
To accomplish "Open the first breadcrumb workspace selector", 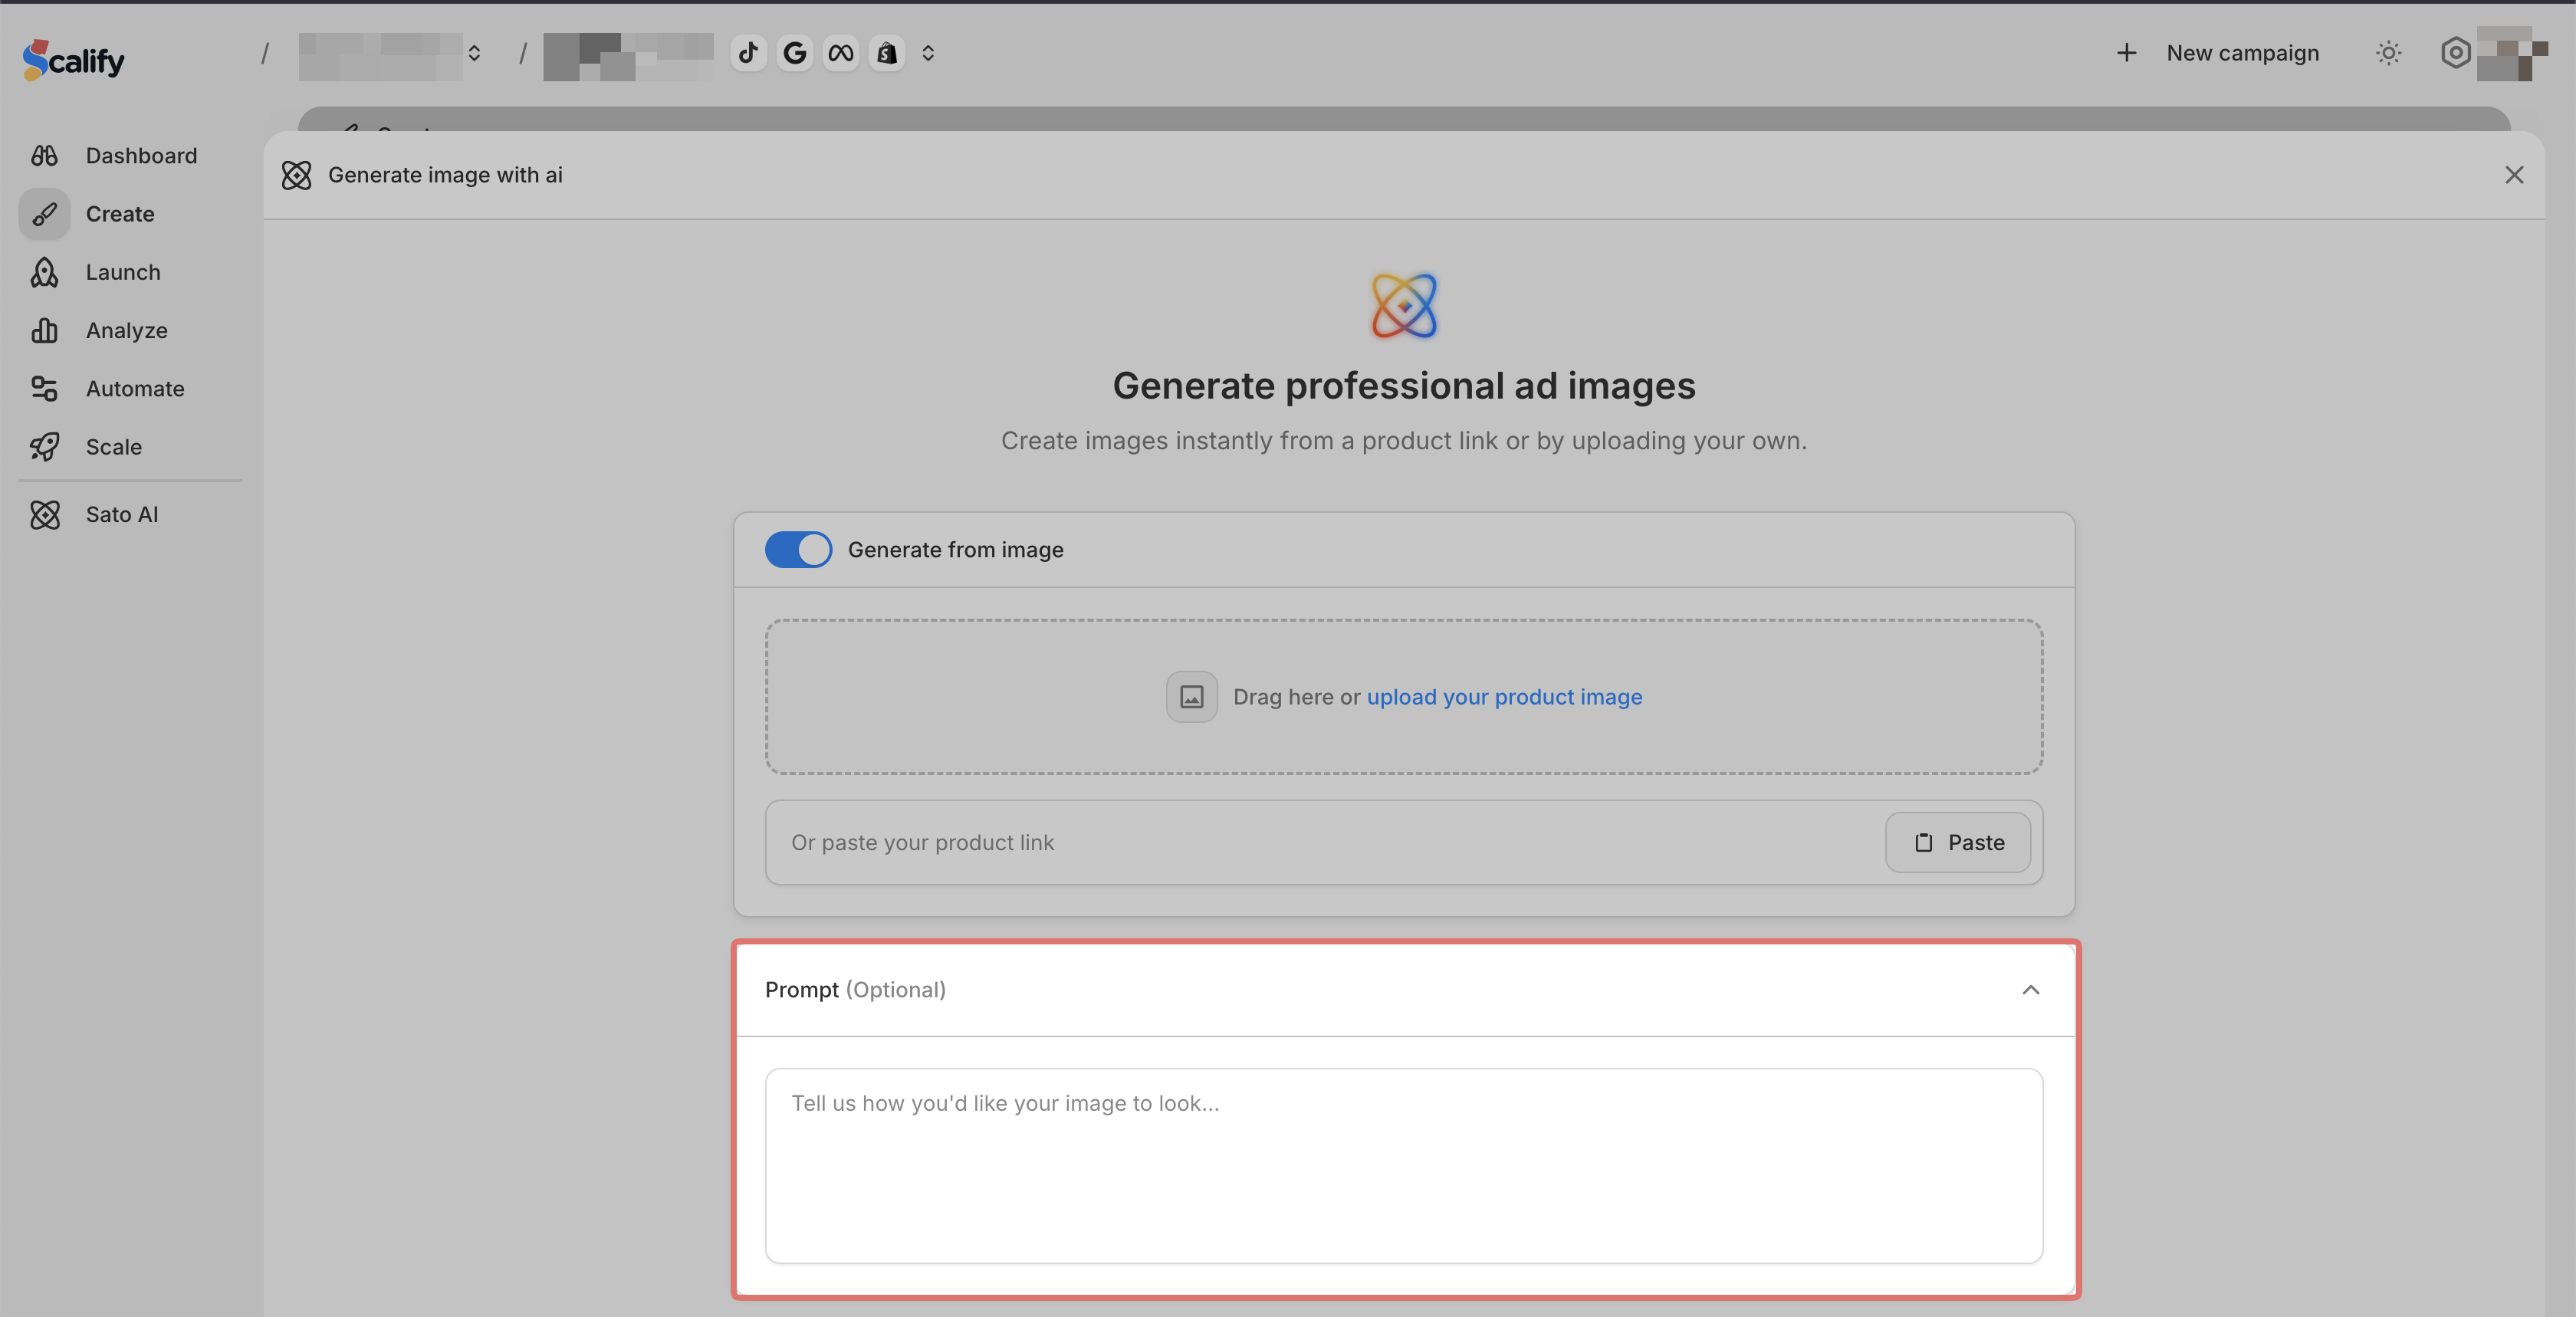I will tap(474, 53).
